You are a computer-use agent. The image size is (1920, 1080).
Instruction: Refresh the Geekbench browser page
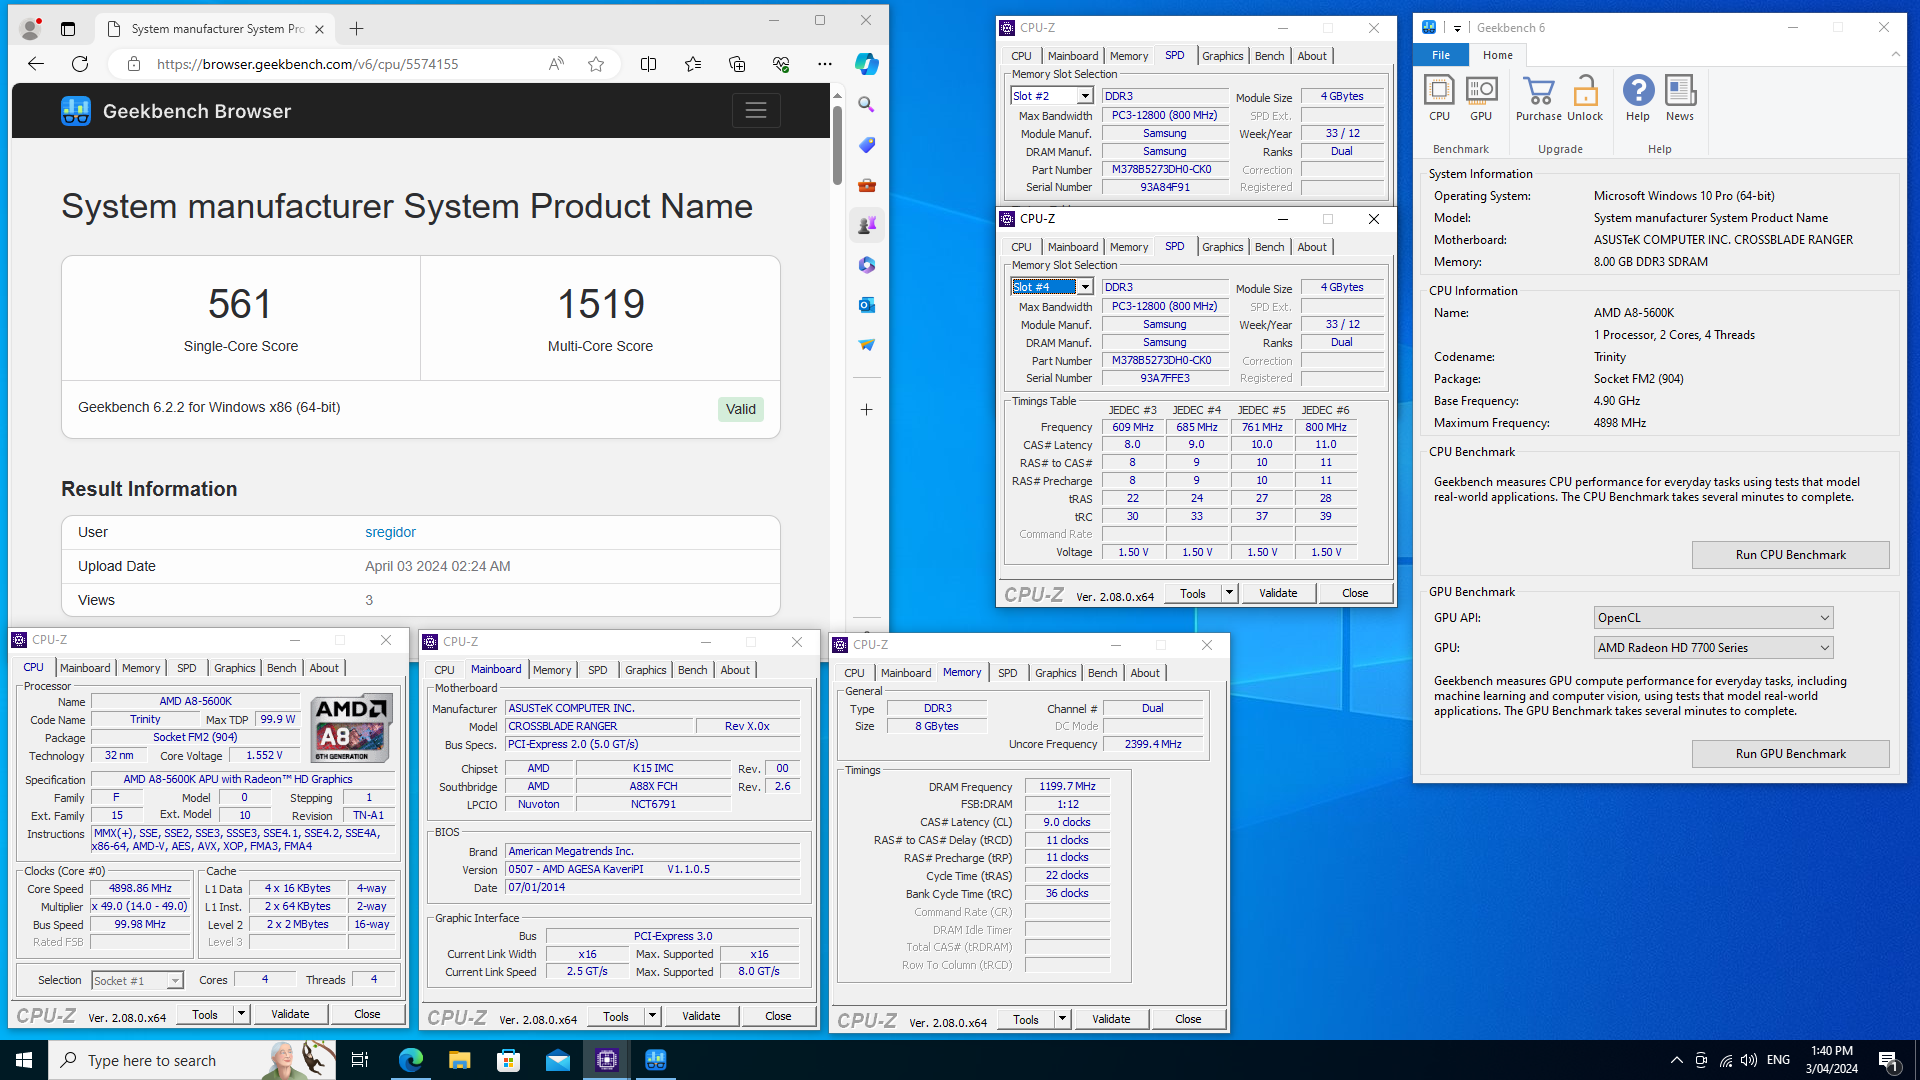click(x=80, y=64)
